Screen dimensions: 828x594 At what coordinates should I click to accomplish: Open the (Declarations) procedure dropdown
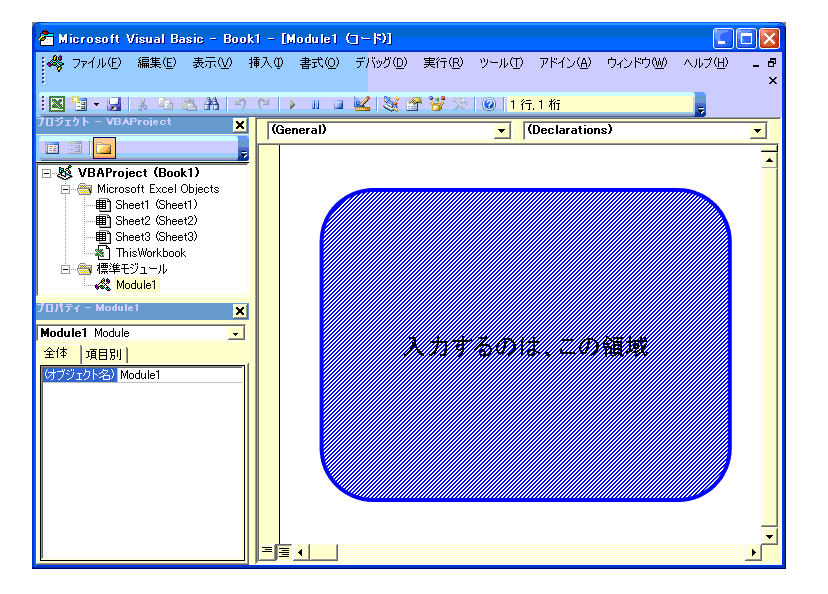(x=757, y=131)
